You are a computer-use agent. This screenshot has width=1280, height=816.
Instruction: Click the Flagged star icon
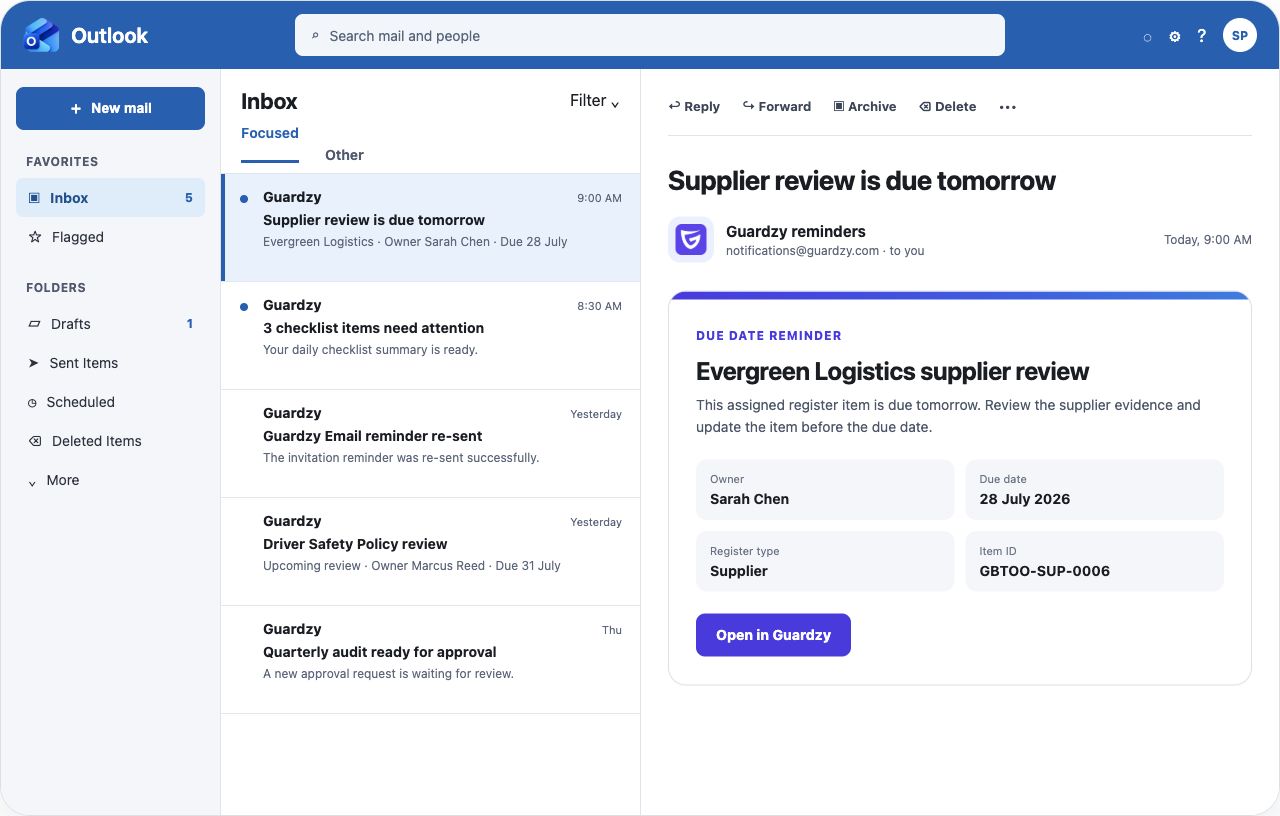tap(35, 237)
